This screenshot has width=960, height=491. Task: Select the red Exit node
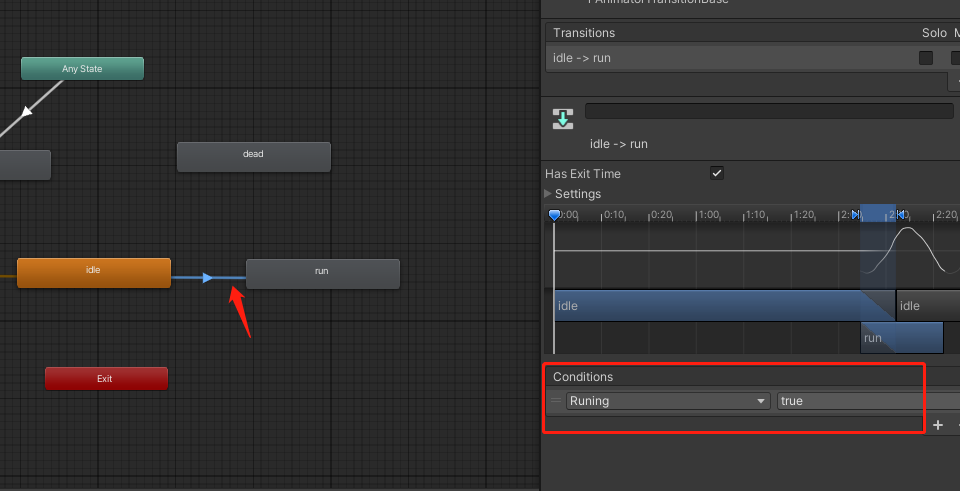107,378
